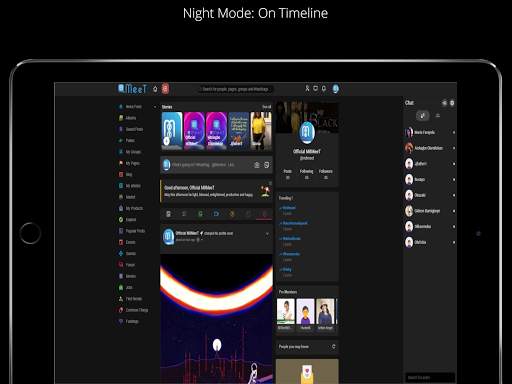Select the orange post filter tab icon
This screenshot has height=384, width=512.
(232, 214)
